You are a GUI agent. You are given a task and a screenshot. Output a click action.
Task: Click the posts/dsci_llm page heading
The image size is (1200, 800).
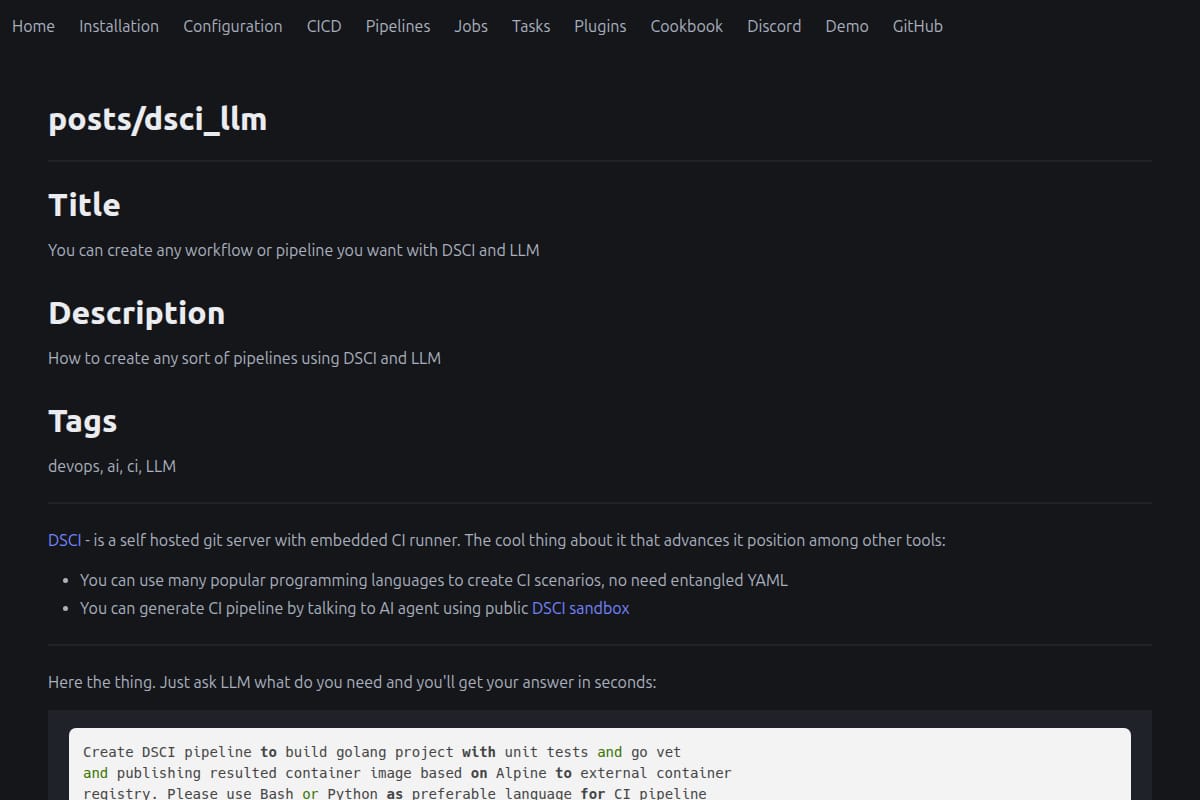pos(158,120)
